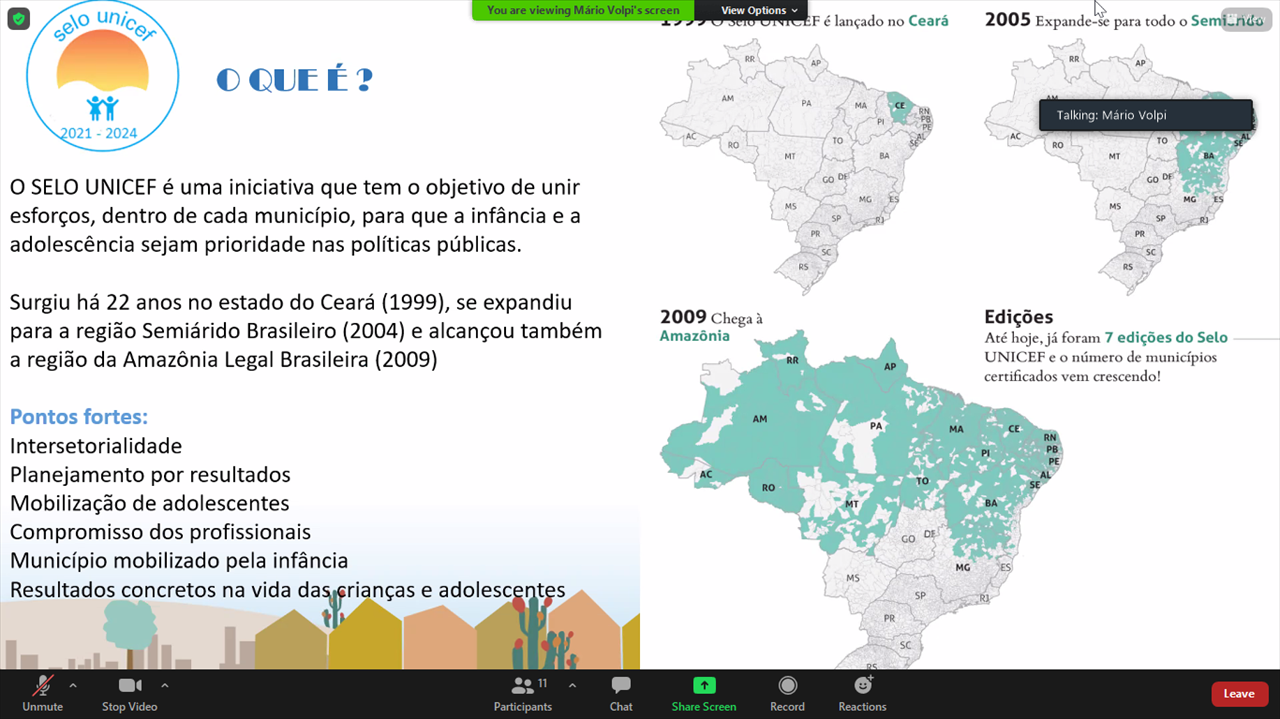Click 'Compromisso dos profissionais' text
The height and width of the screenshot is (719, 1280).
click(x=160, y=532)
